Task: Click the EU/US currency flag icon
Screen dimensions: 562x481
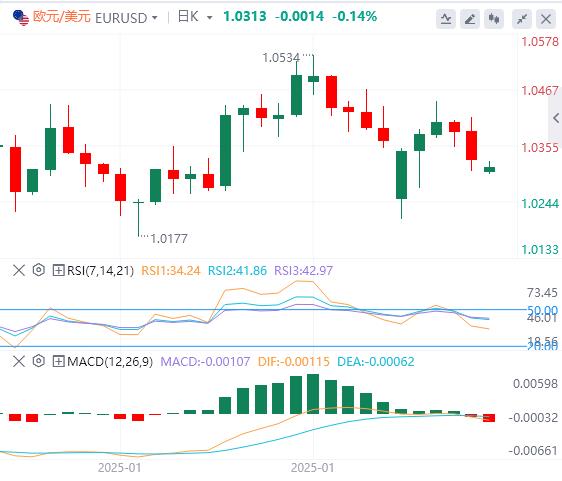Action: click(20, 18)
